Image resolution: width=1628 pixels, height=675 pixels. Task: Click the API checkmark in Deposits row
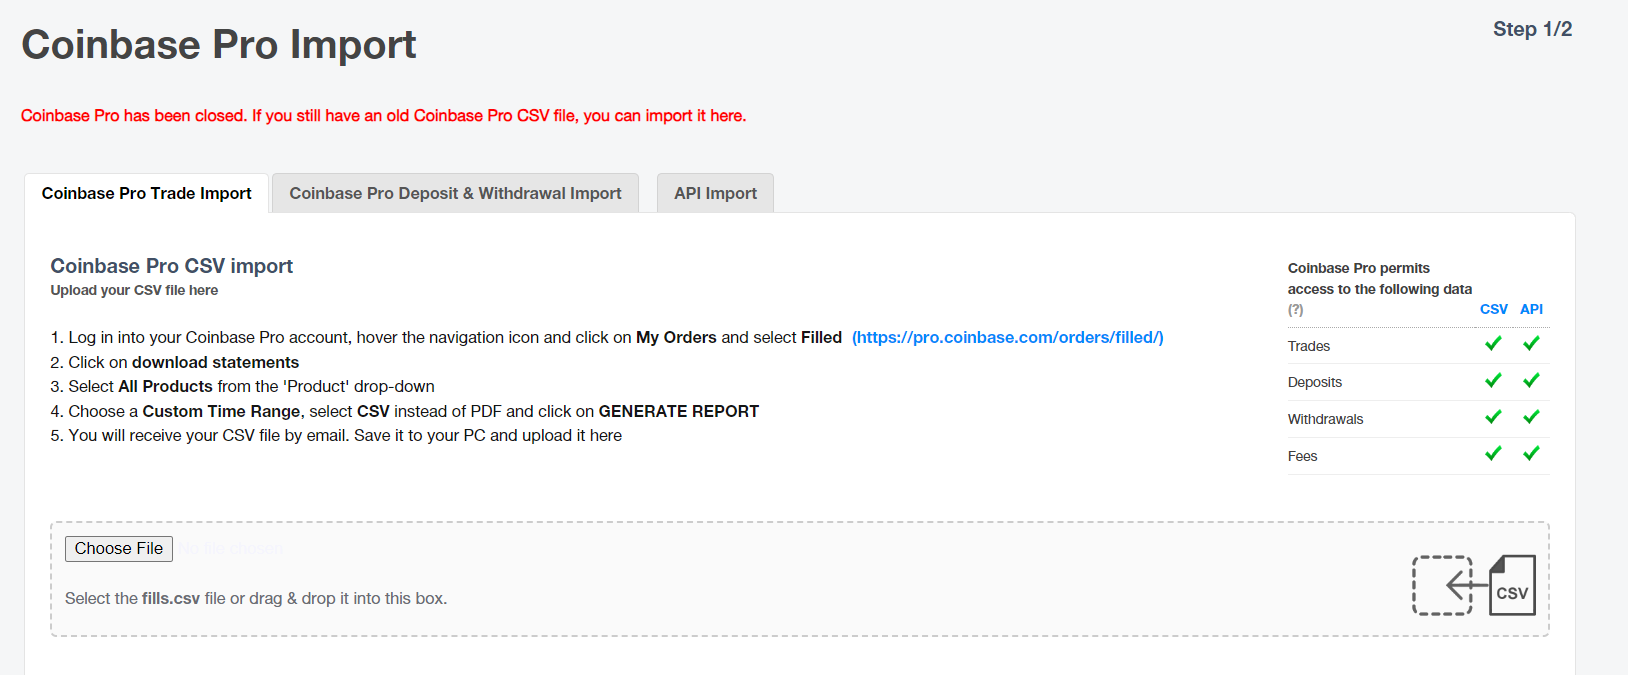[1531, 381]
